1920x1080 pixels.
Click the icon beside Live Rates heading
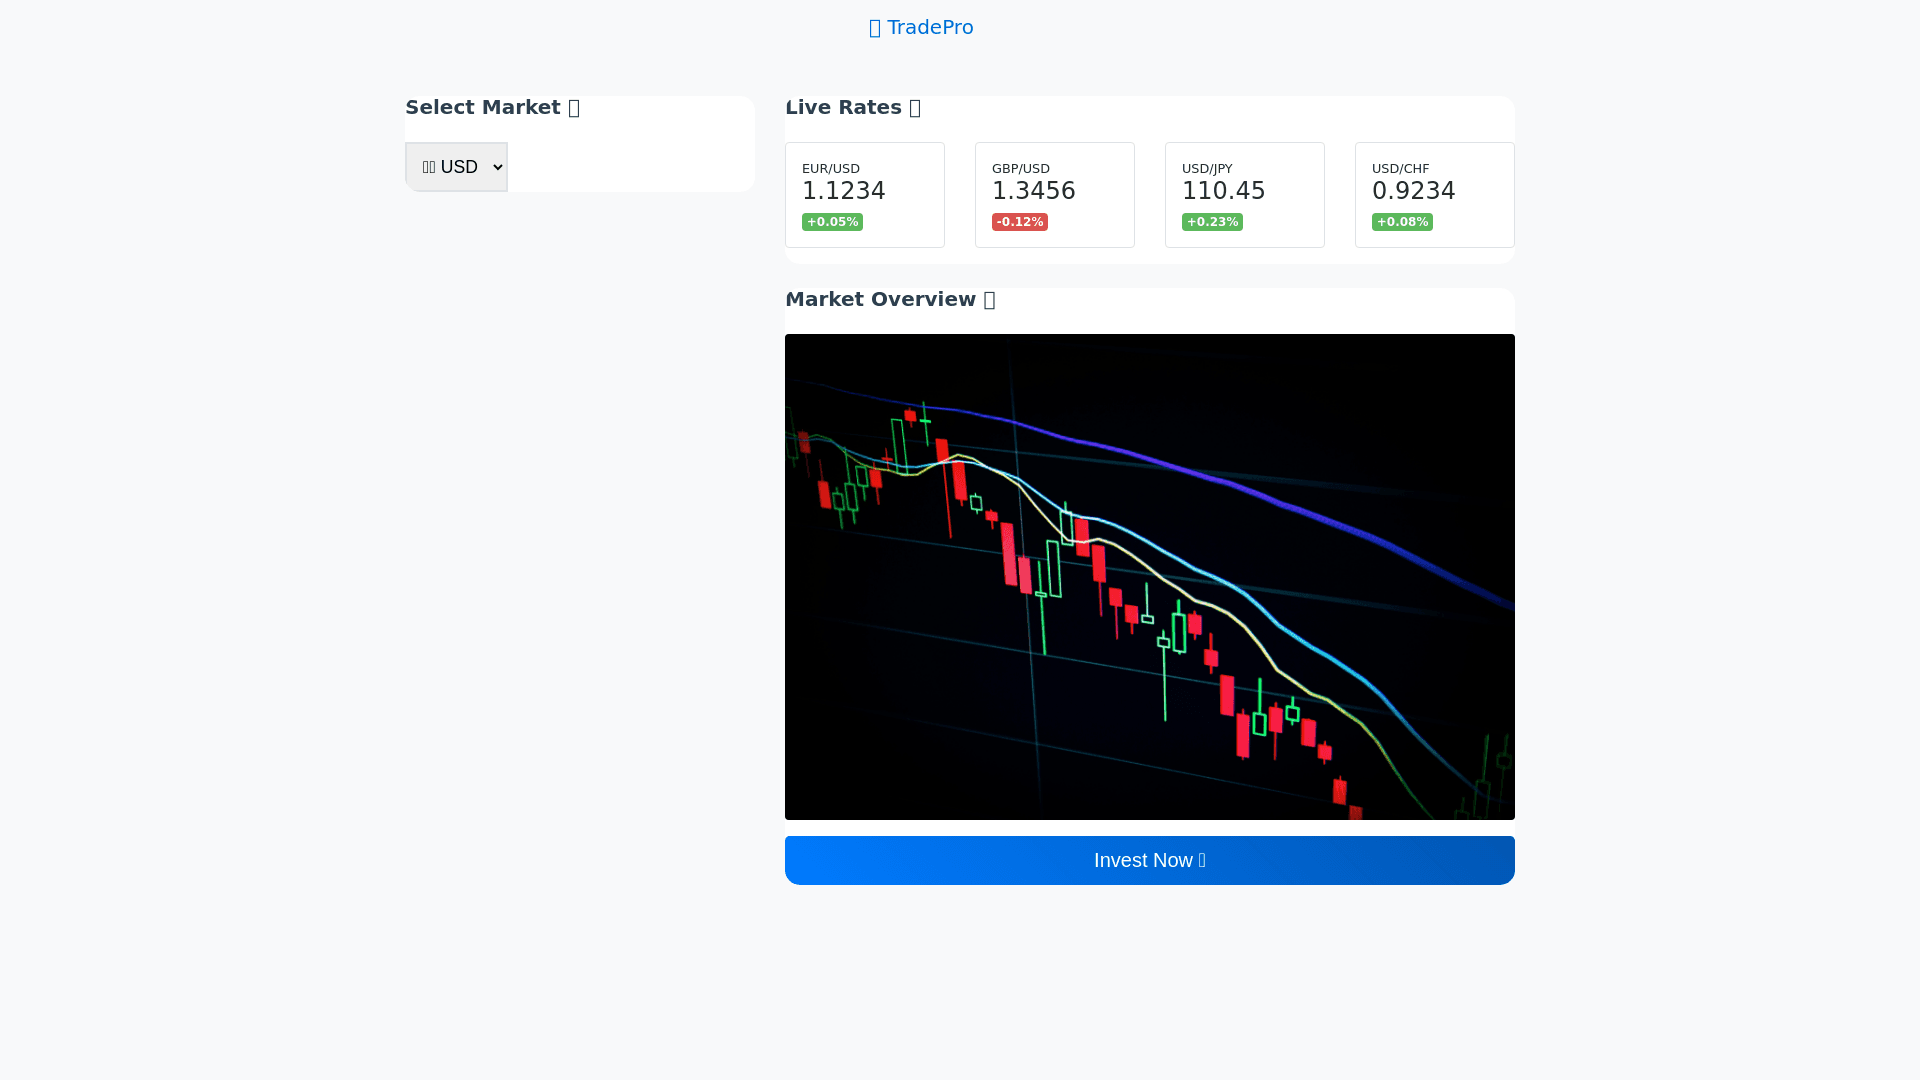point(915,108)
